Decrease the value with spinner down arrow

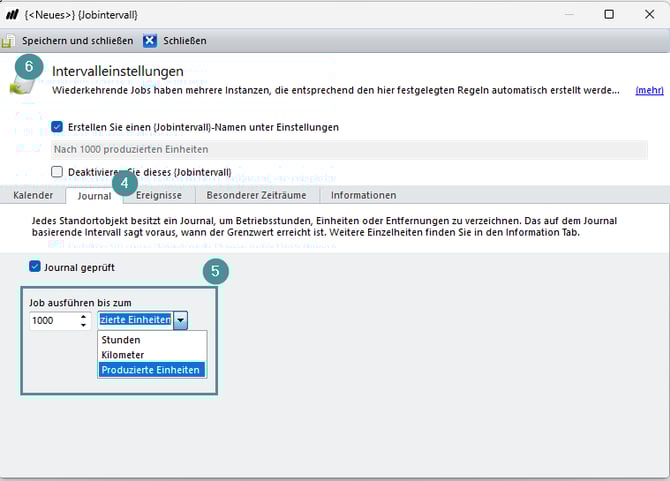click(83, 325)
